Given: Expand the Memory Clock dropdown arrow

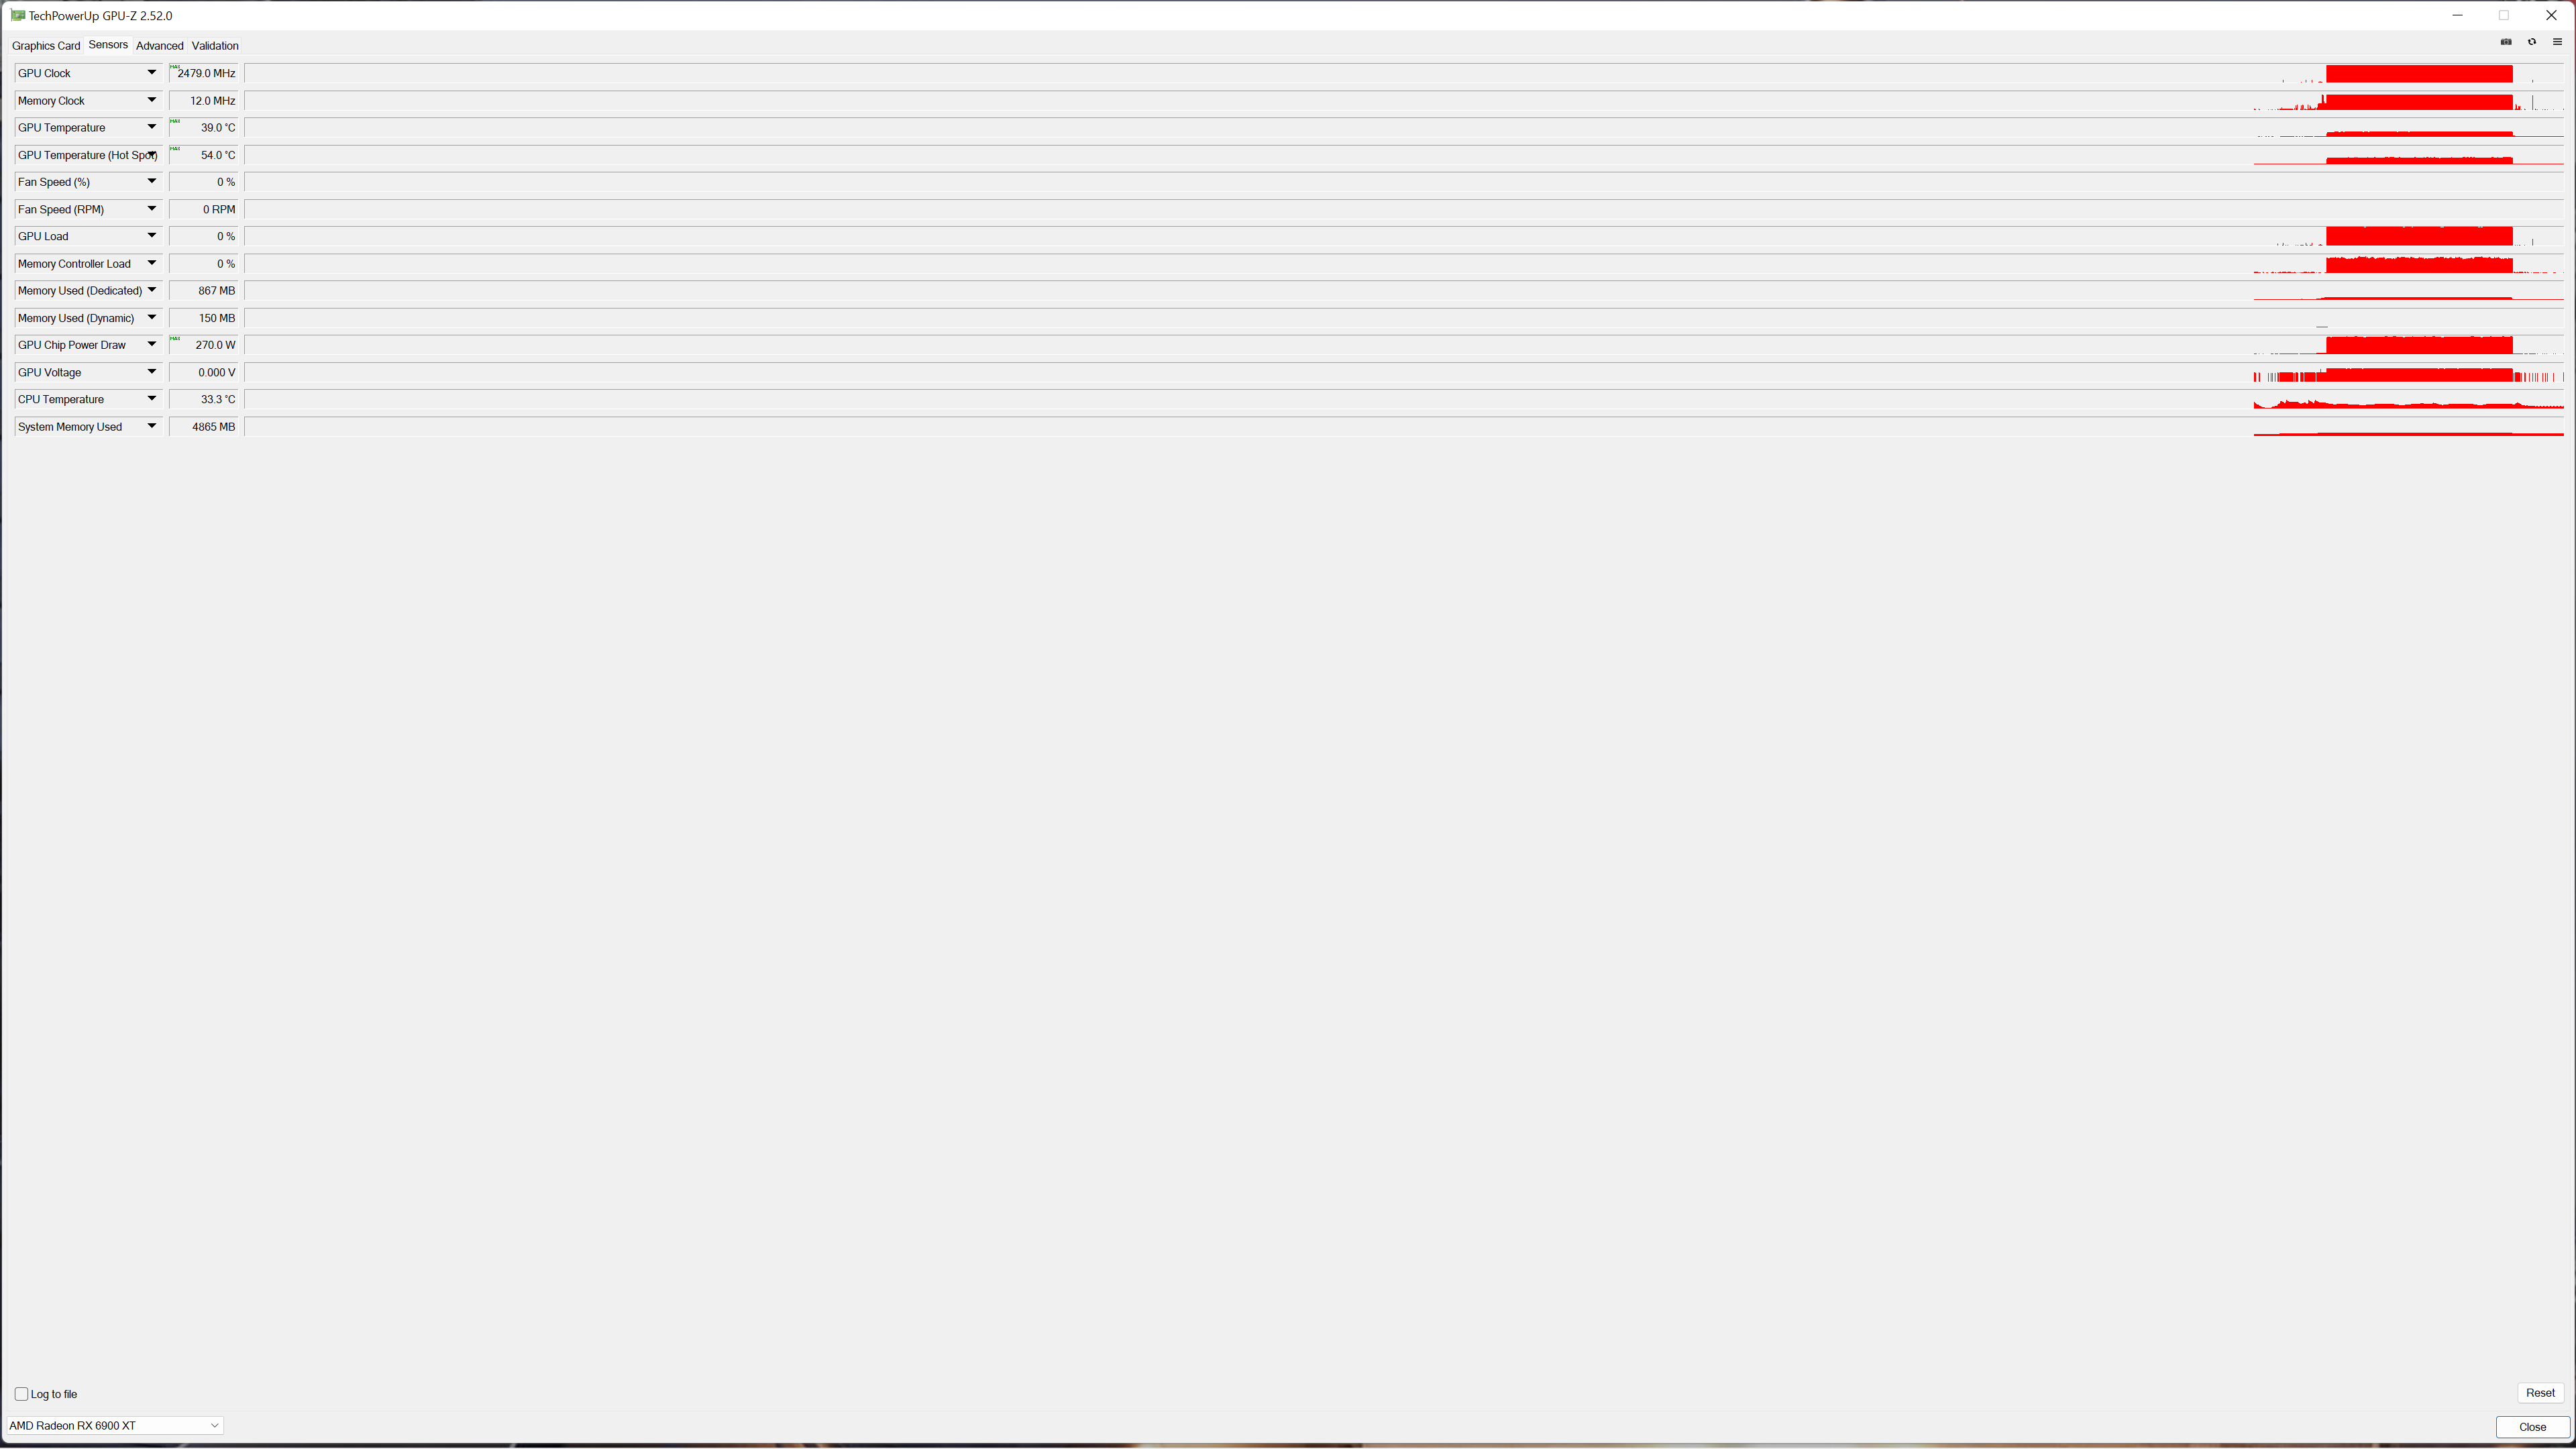Looking at the screenshot, I should [152, 100].
